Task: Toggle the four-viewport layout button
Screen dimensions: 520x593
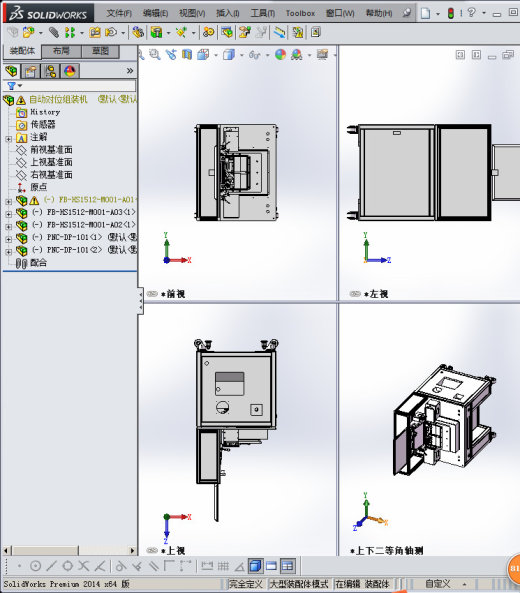Action: click(288, 566)
